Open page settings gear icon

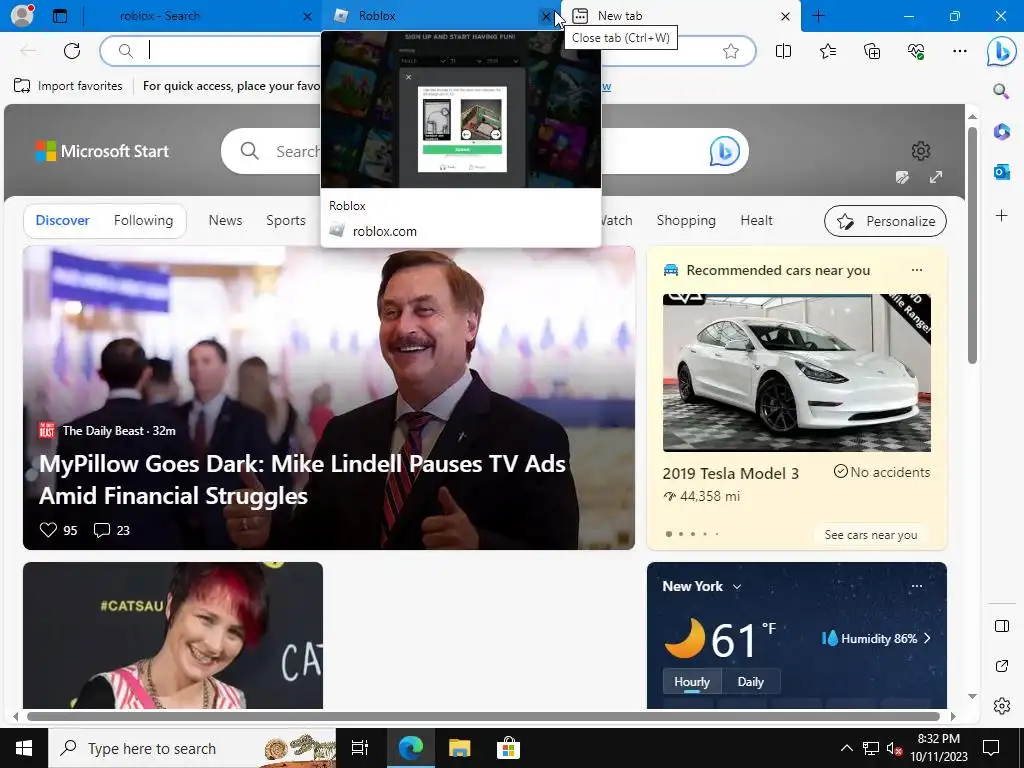click(x=921, y=151)
